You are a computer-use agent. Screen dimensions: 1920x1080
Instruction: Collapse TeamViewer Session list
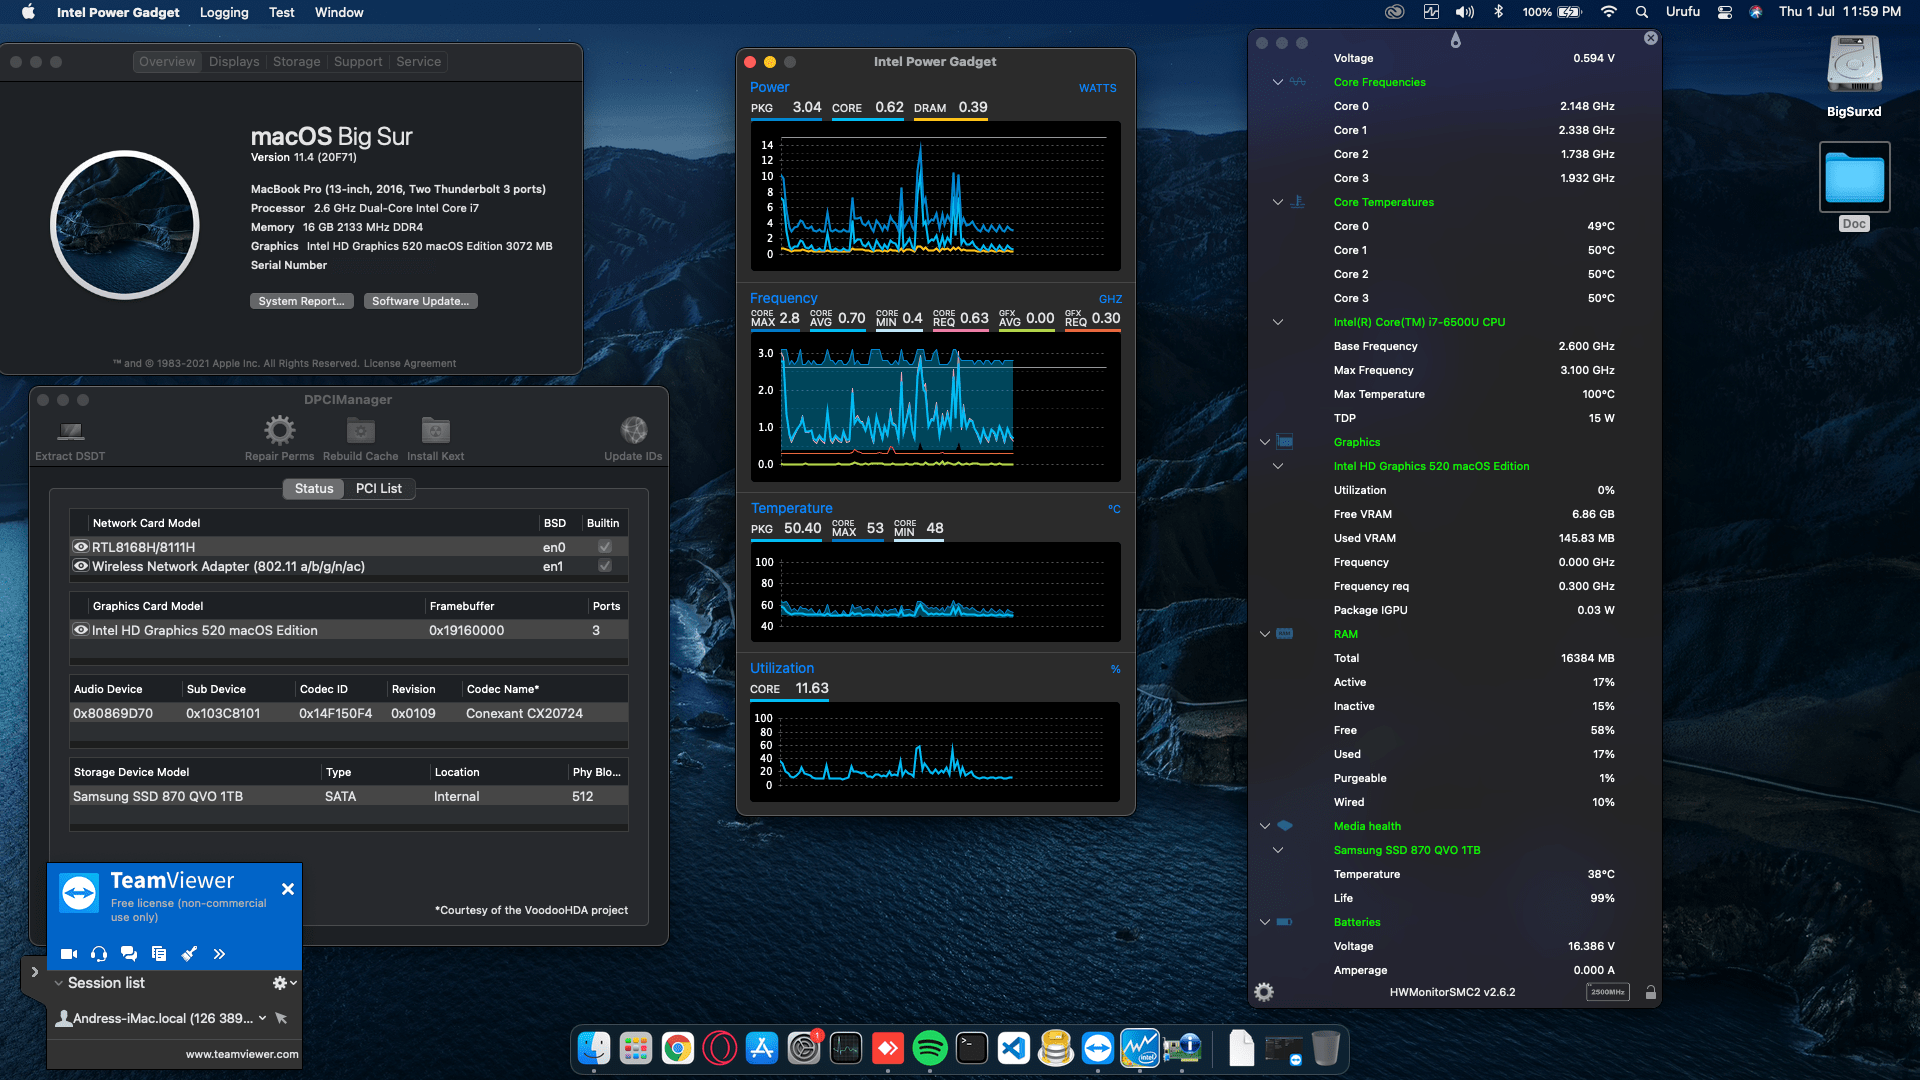tap(58, 983)
